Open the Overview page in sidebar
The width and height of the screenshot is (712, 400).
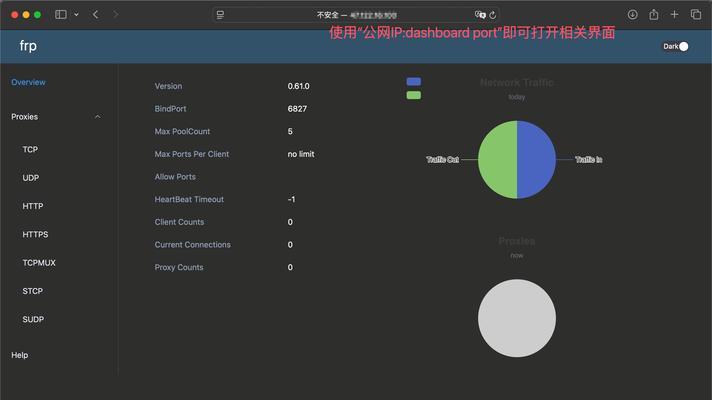[x=28, y=82]
